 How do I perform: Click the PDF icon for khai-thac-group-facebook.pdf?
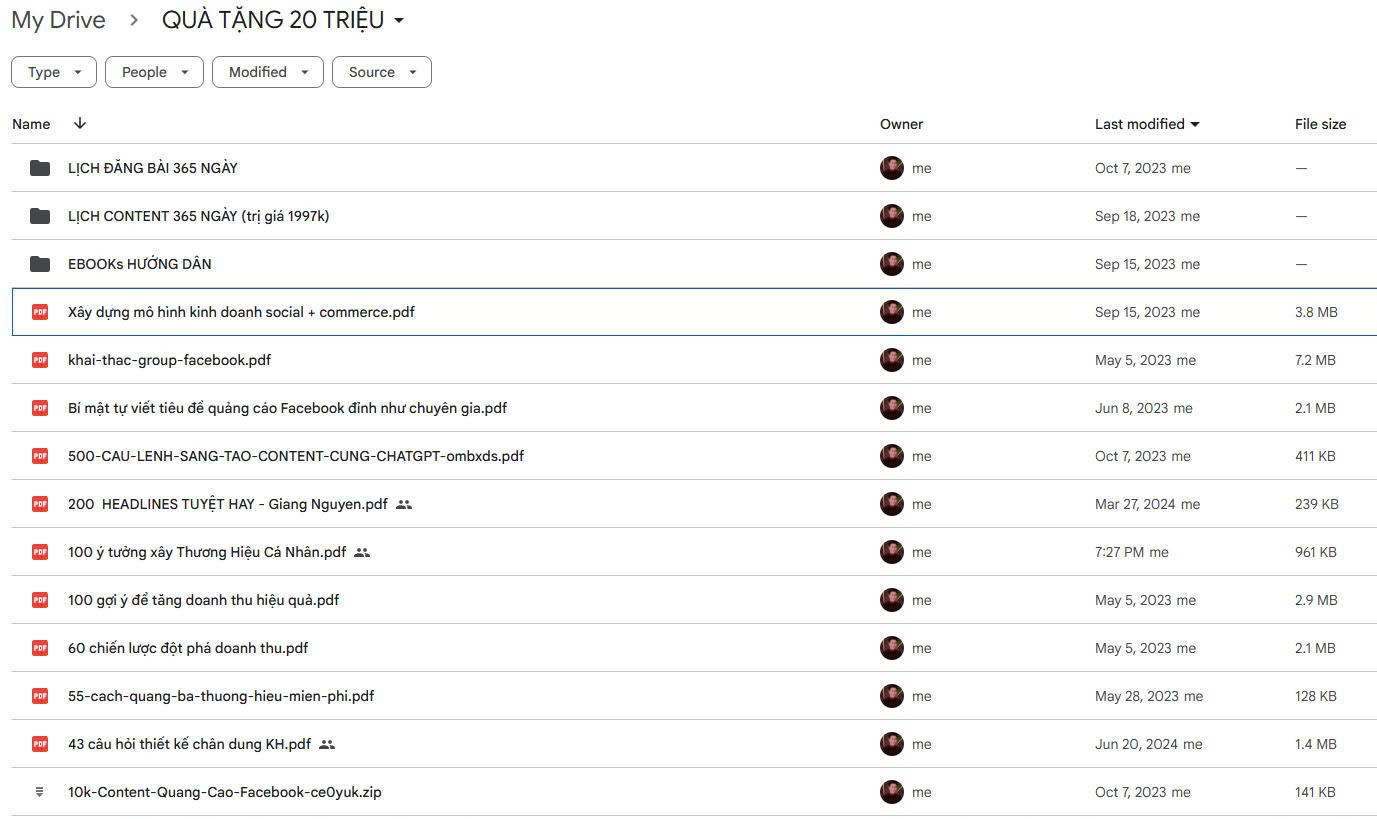pos(40,360)
